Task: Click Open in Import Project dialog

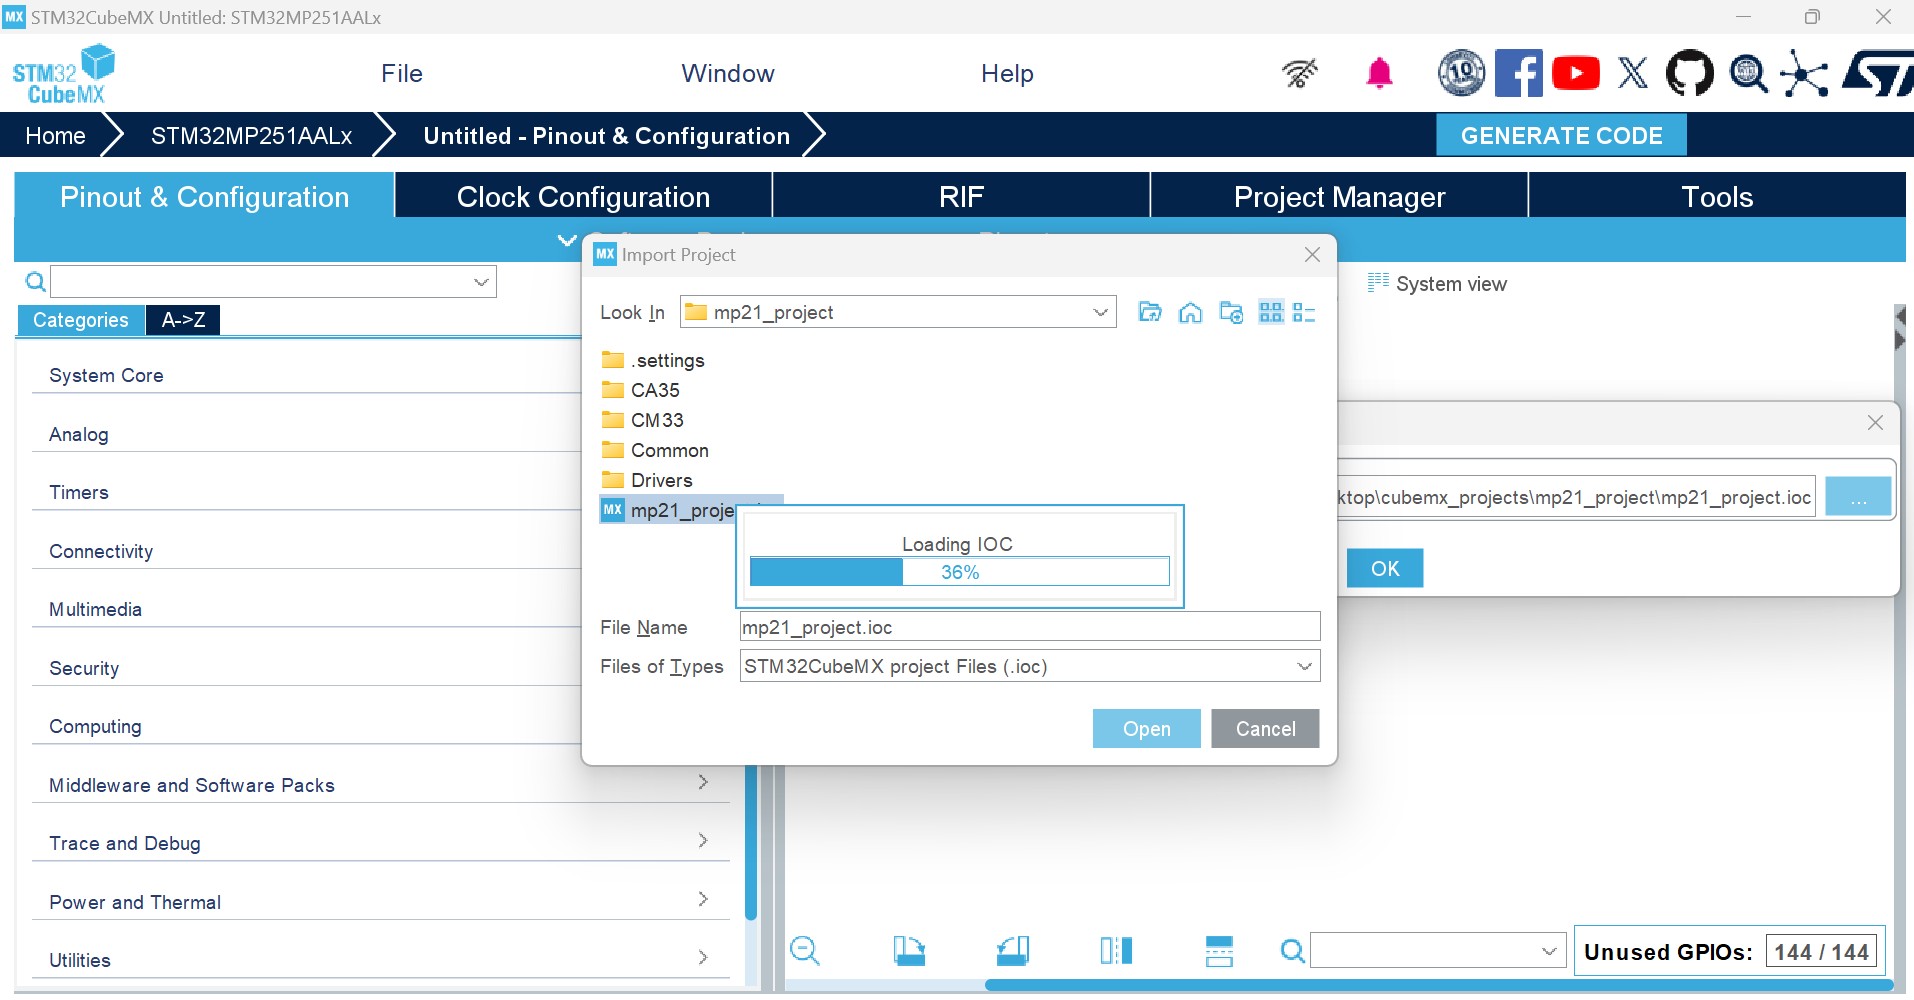Action: pyautogui.click(x=1146, y=728)
